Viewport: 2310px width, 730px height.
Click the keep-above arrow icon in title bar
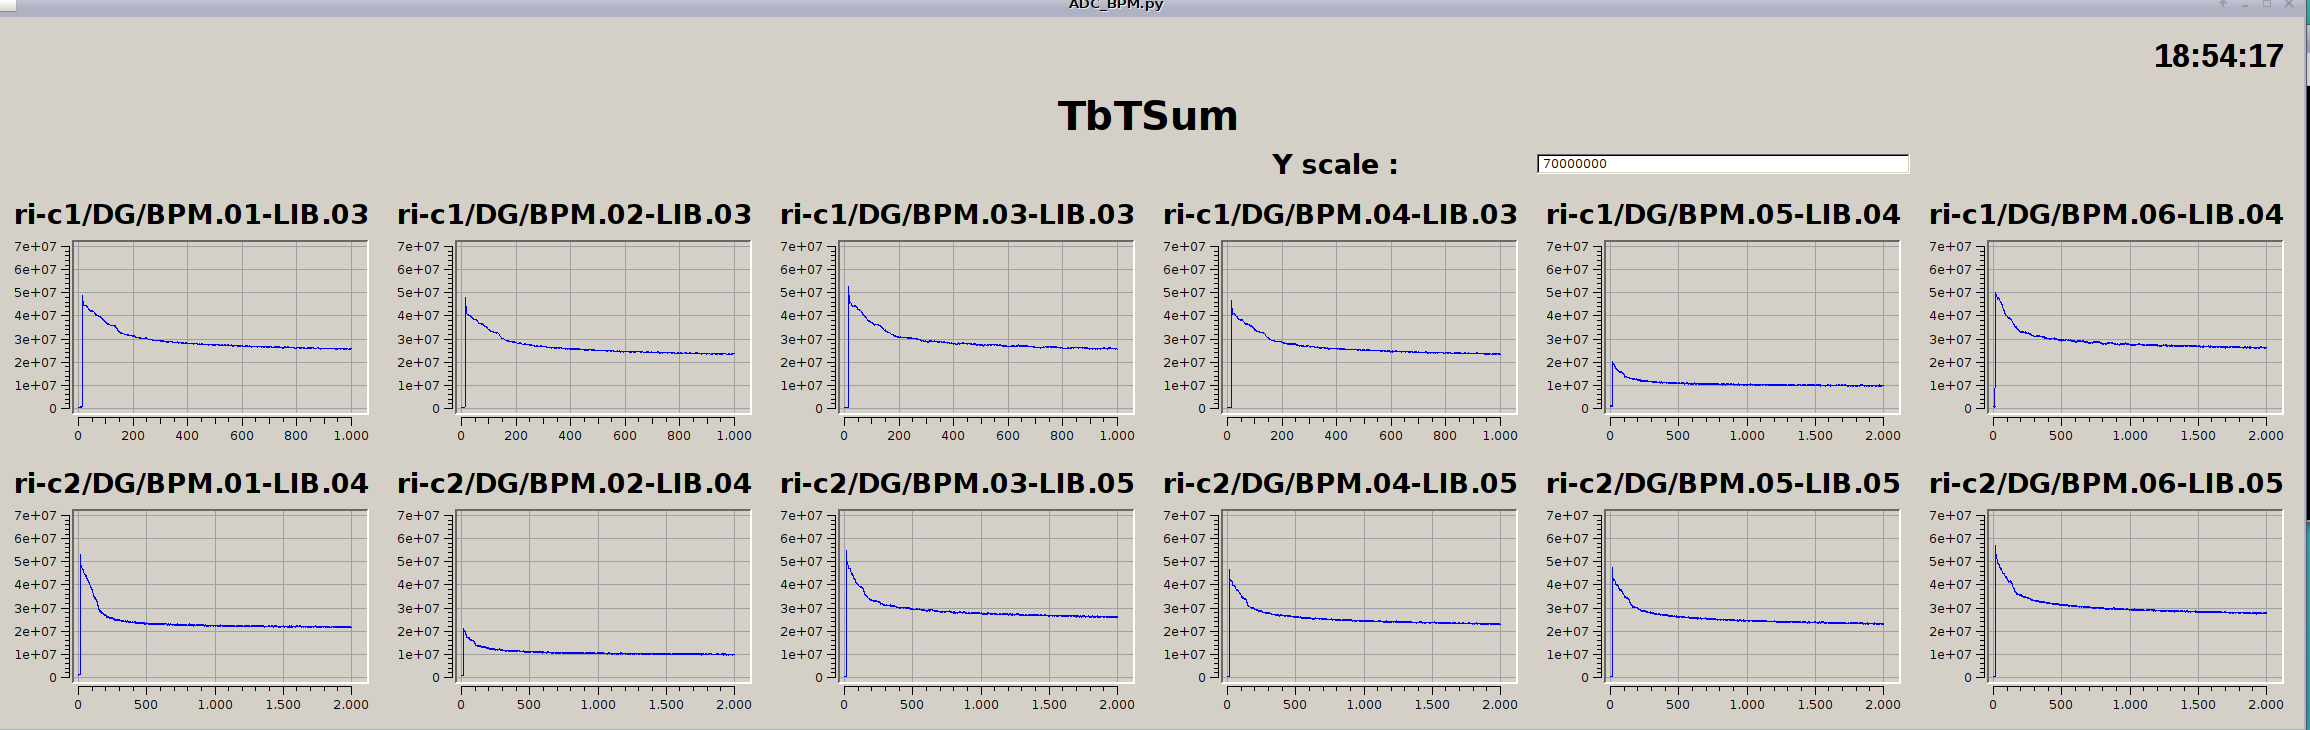click(2223, 4)
